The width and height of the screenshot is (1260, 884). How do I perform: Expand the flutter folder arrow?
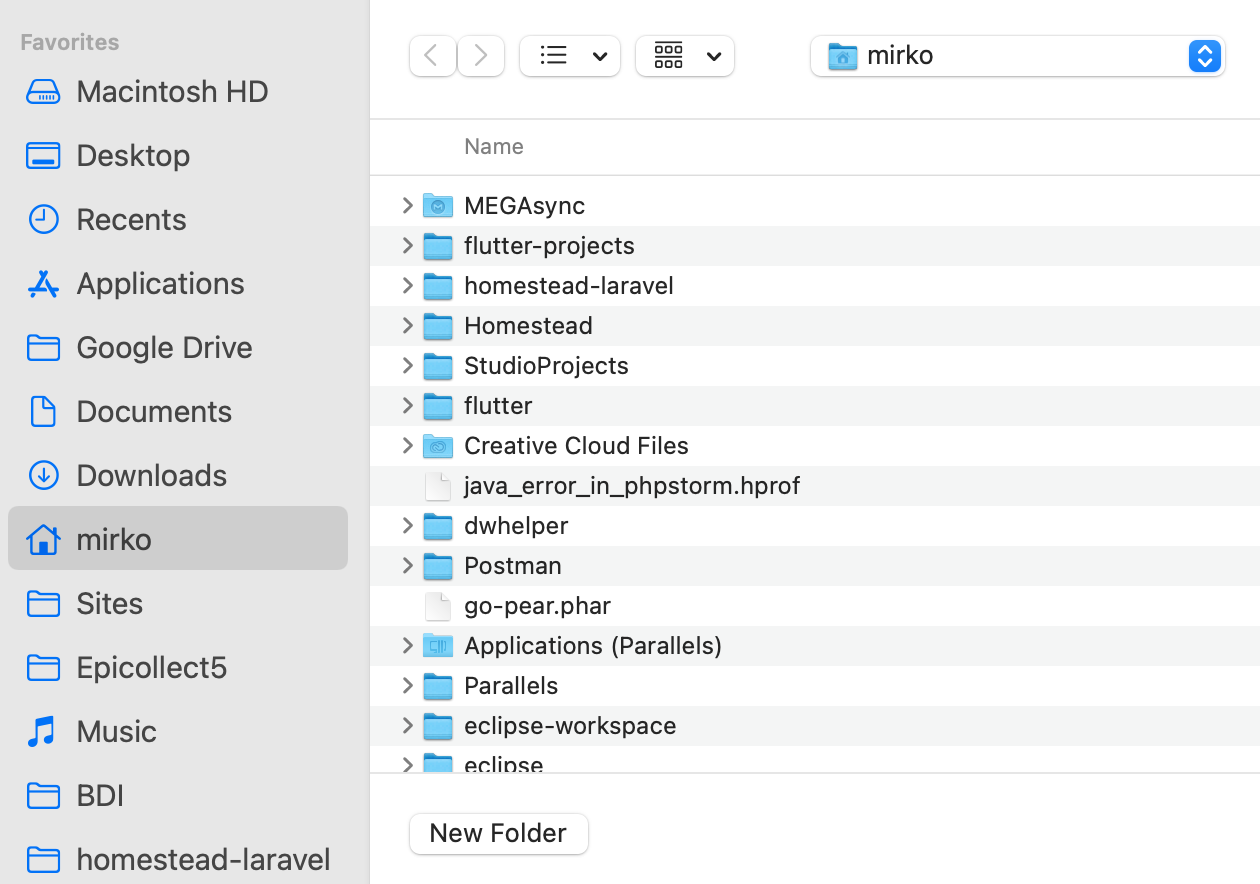pyautogui.click(x=407, y=405)
